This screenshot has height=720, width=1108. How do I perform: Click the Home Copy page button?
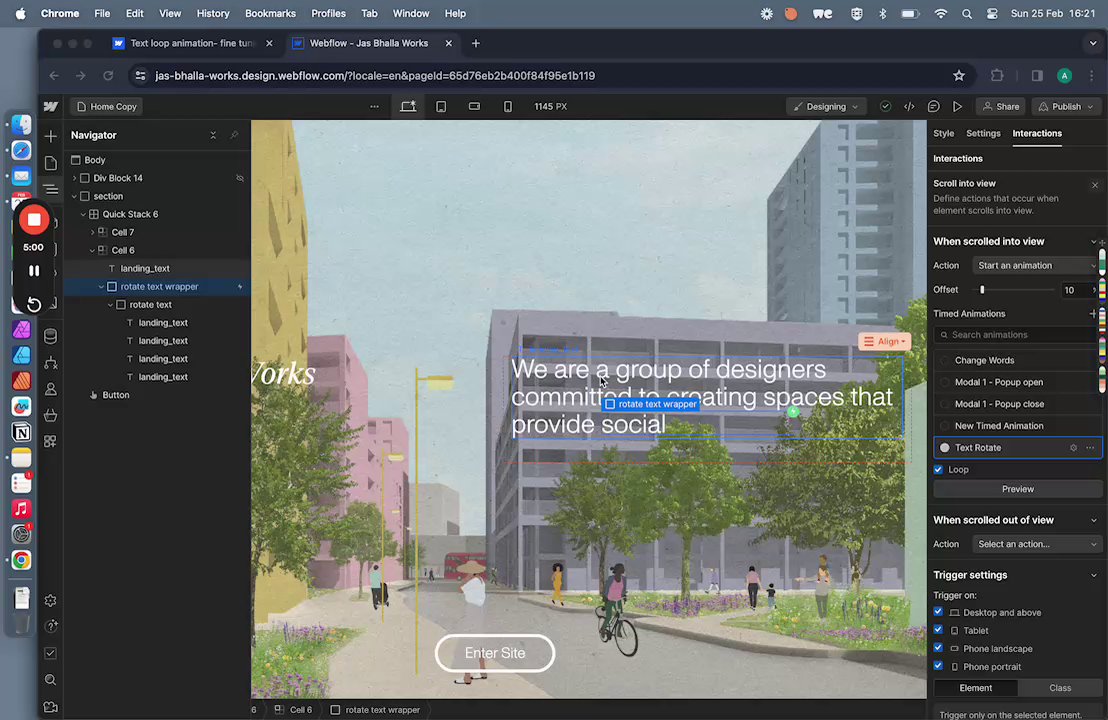(107, 107)
